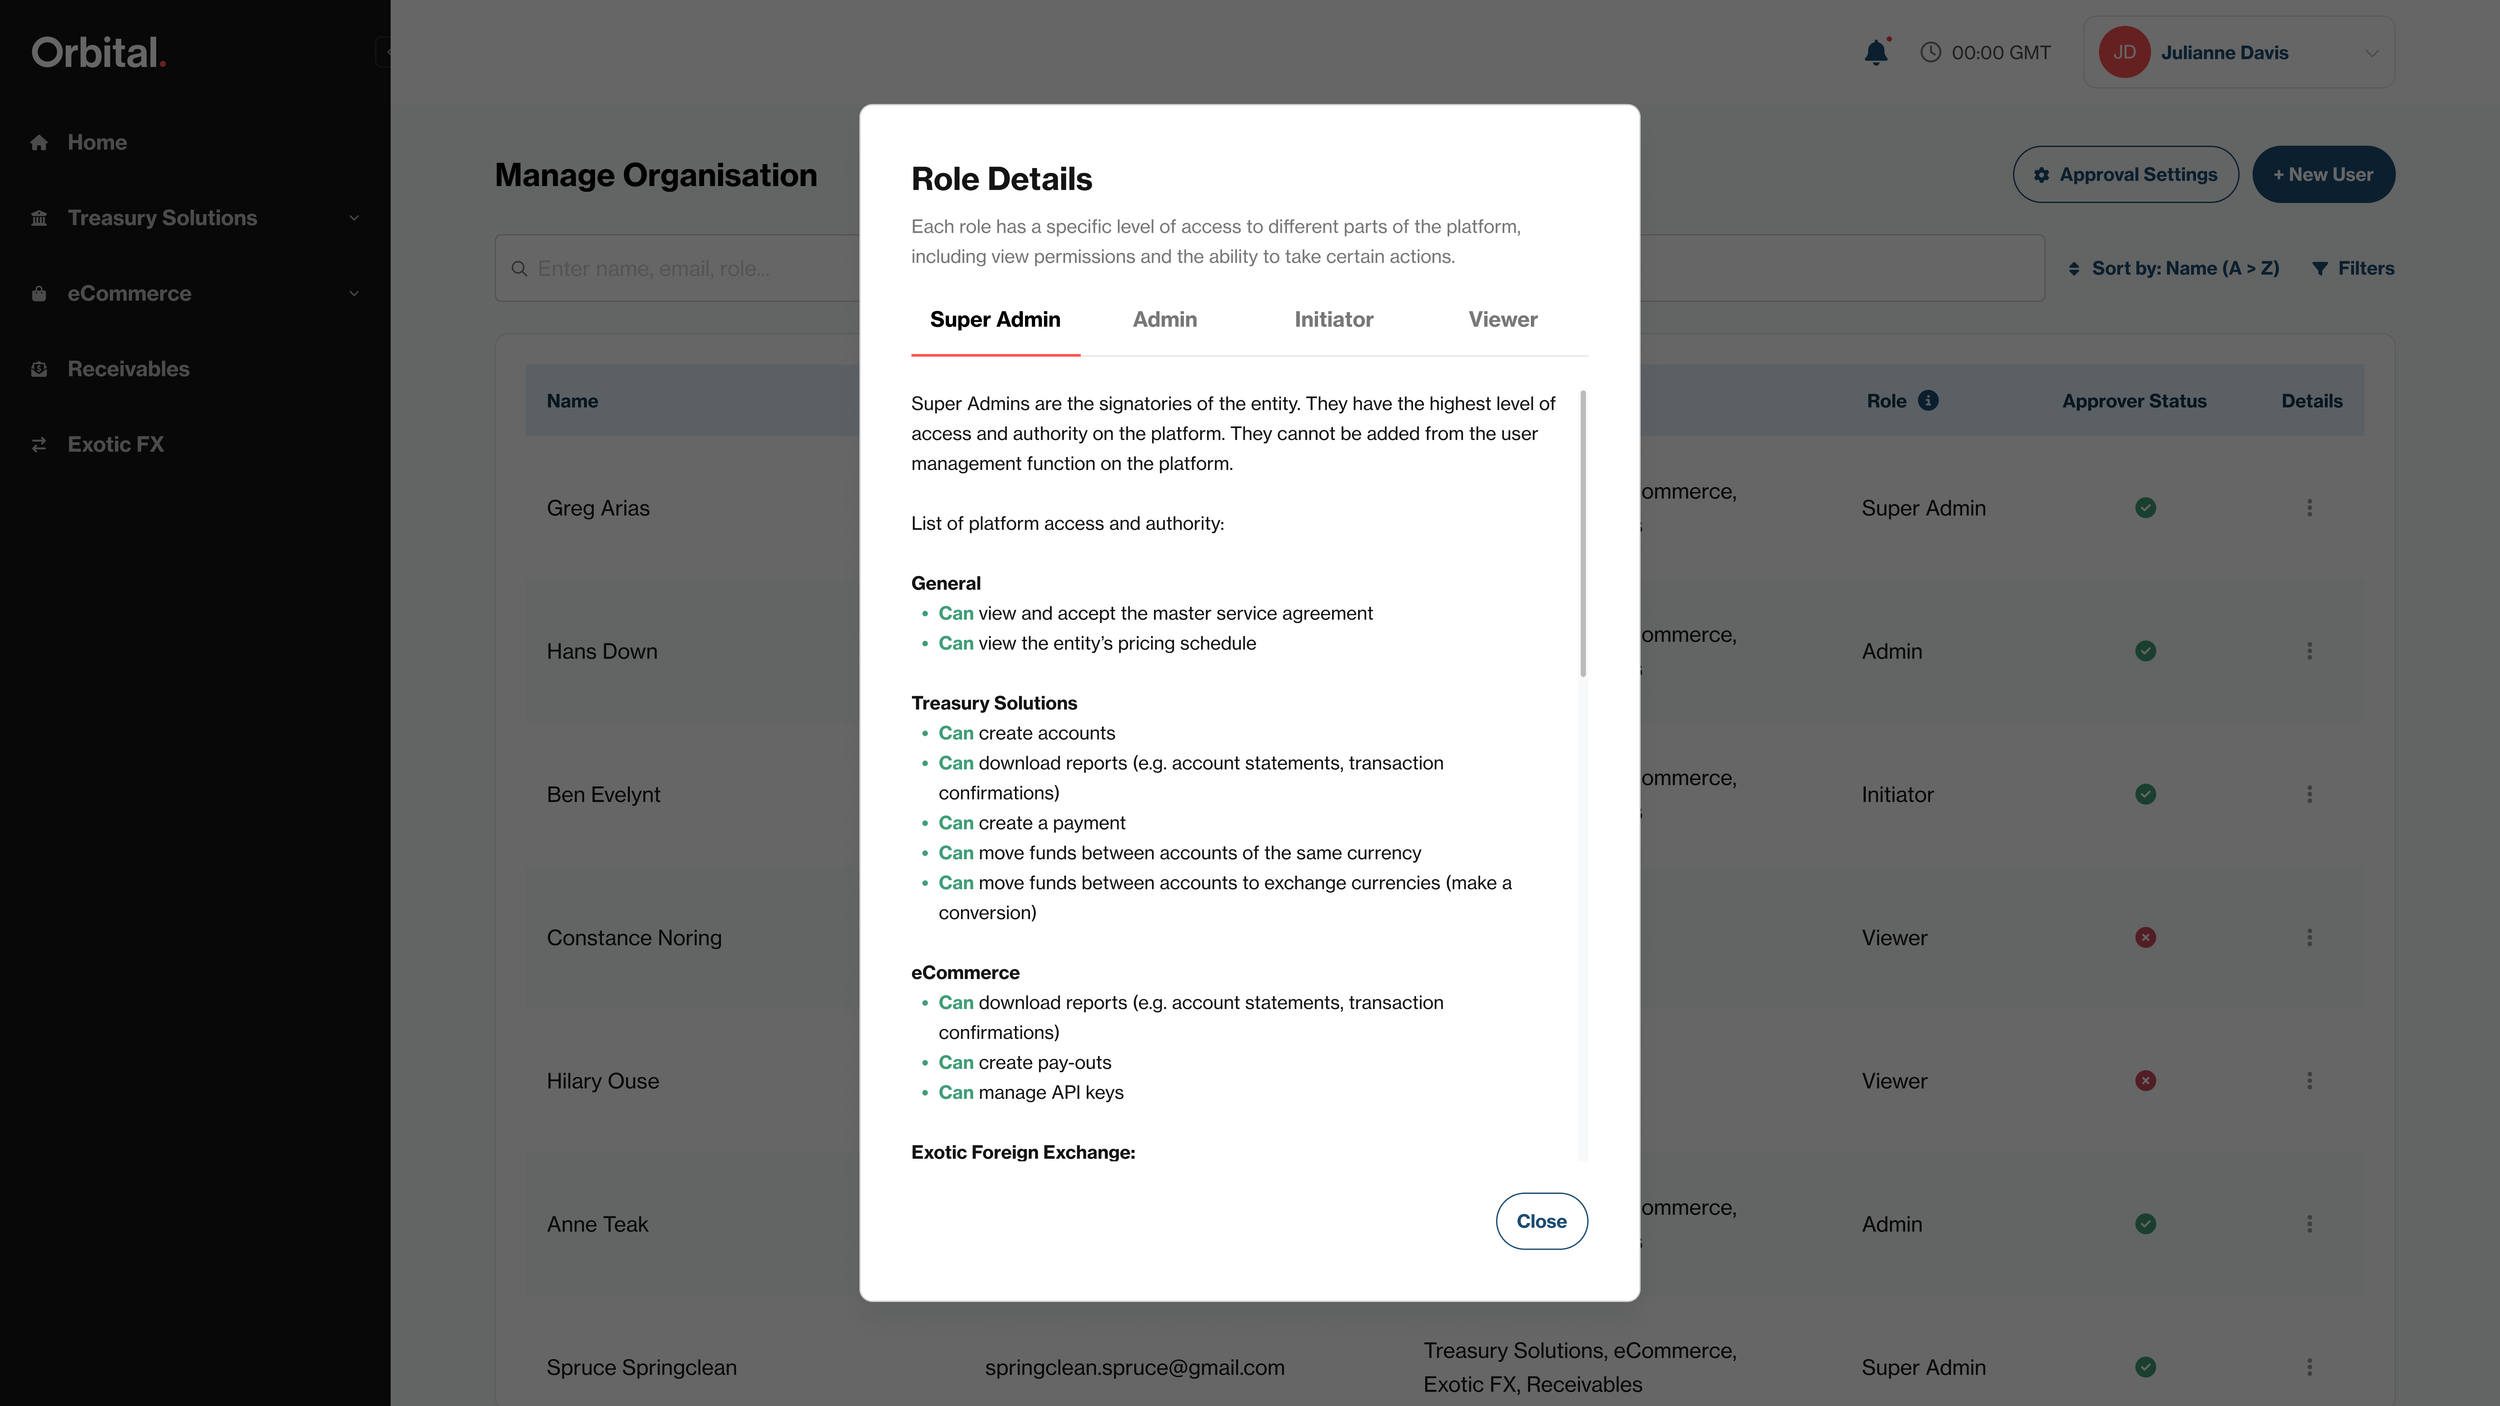Expand the eCommerce sidebar chevron
This screenshot has height=1406, width=2500.
coord(354,293)
